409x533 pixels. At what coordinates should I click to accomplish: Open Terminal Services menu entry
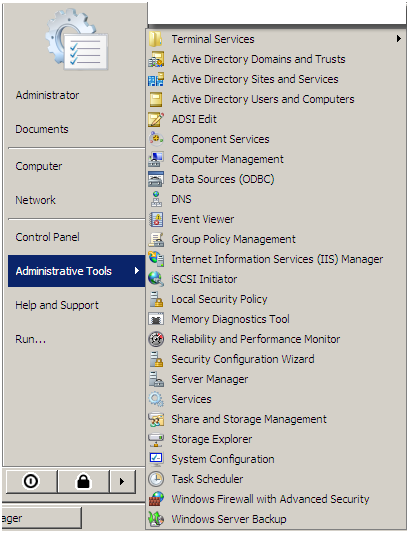[x=276, y=39]
